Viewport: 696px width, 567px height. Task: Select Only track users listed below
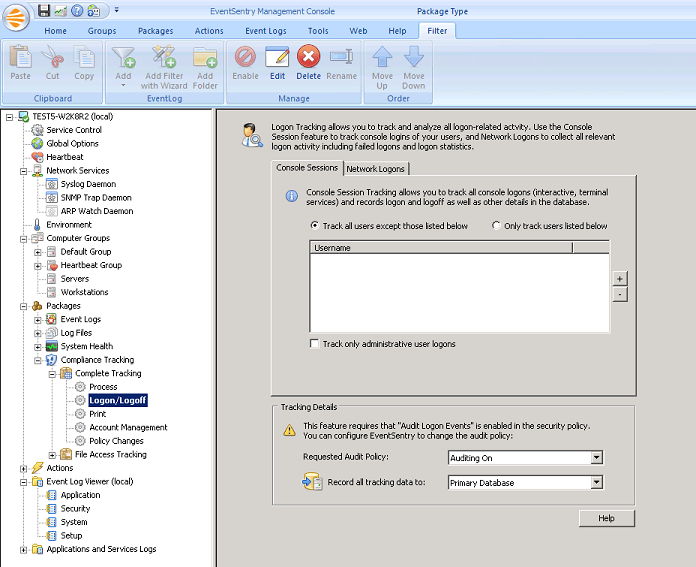[496, 226]
